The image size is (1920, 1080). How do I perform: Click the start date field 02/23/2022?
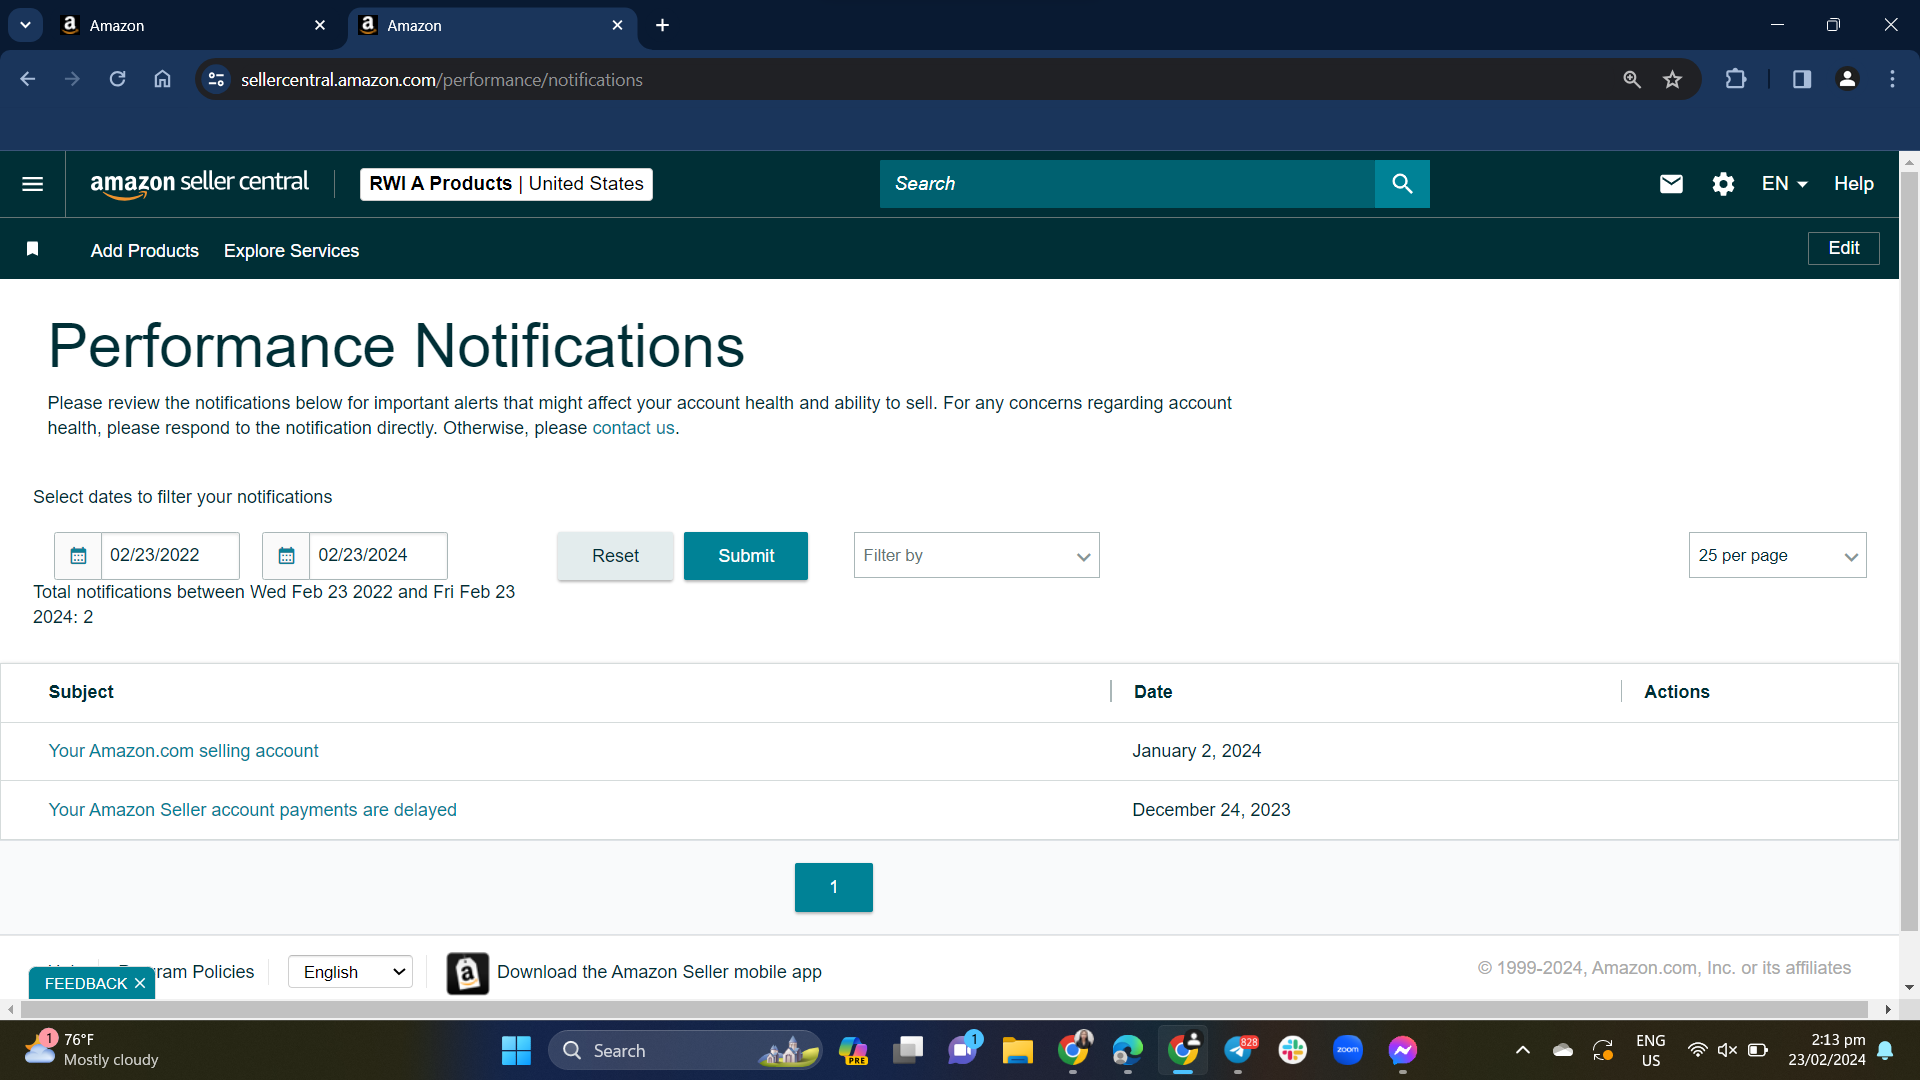[x=169, y=556]
